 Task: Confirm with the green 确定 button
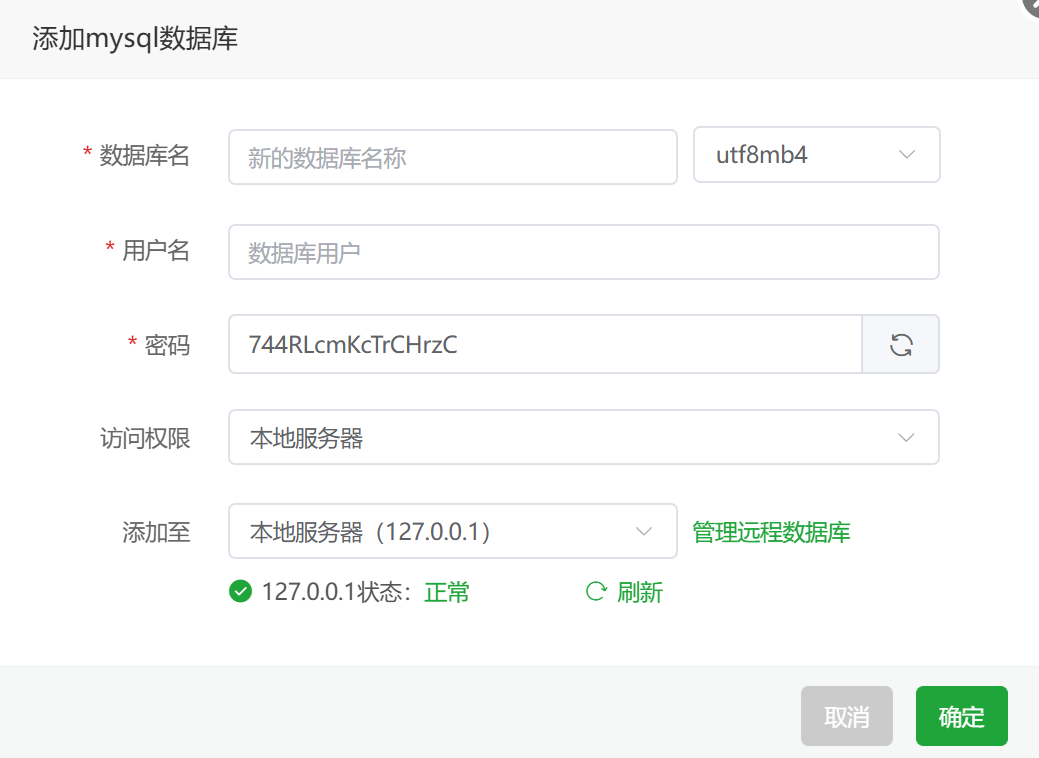pos(961,716)
